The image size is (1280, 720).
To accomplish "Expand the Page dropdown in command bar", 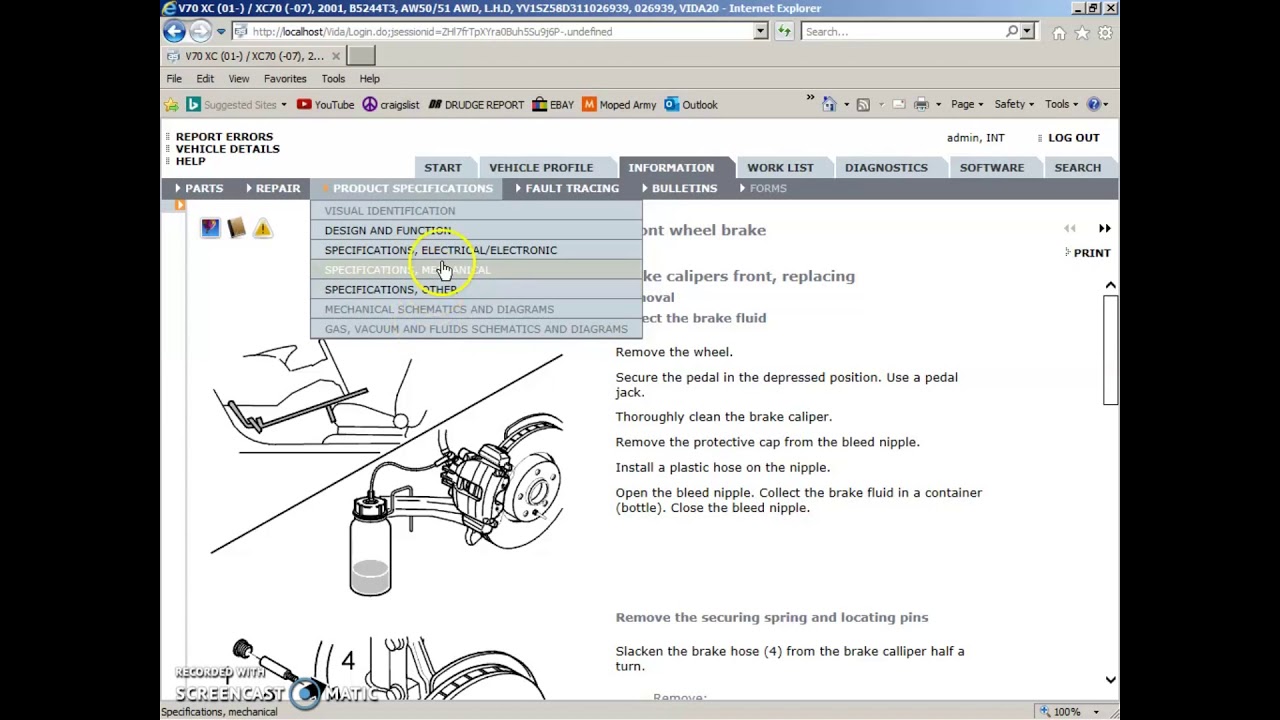I will pyautogui.click(x=967, y=104).
